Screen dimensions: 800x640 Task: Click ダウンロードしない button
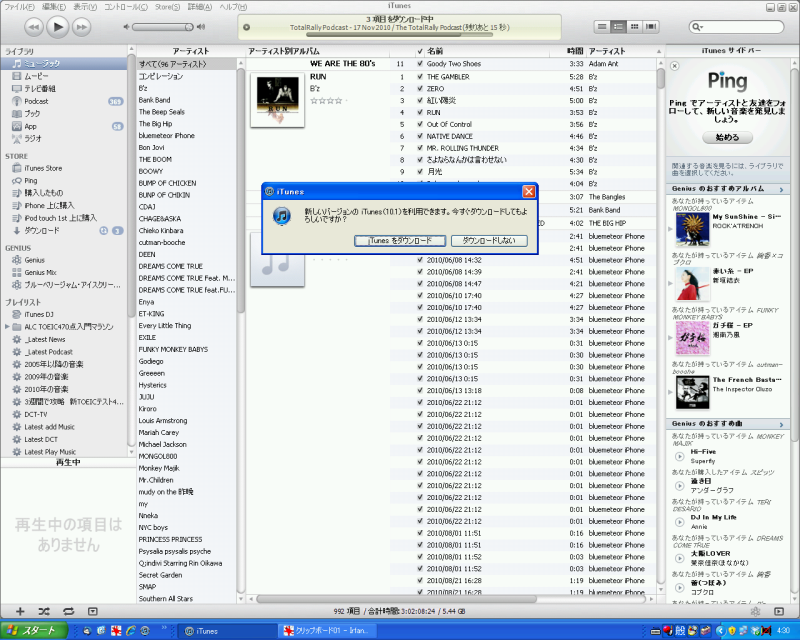(489, 240)
